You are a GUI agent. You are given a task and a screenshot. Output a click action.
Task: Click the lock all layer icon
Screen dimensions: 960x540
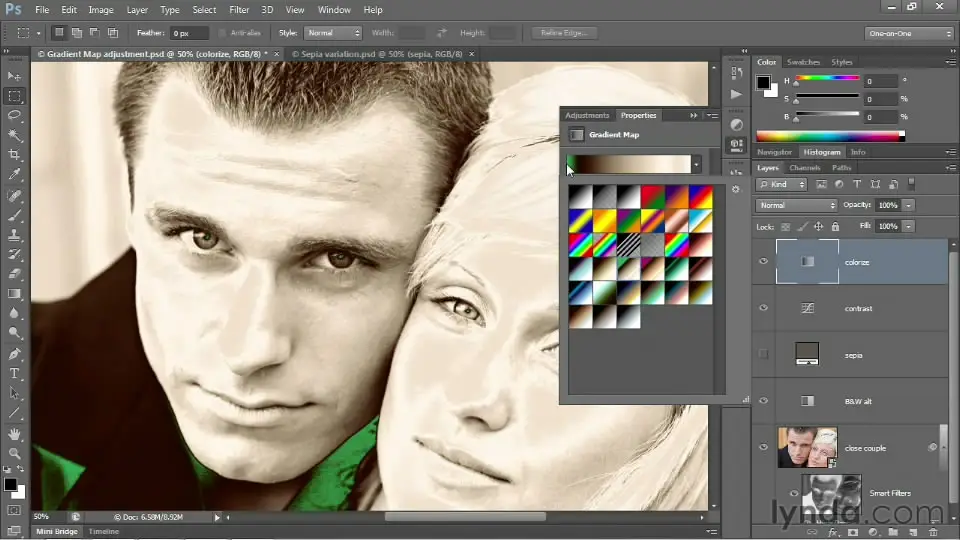[x=835, y=227]
